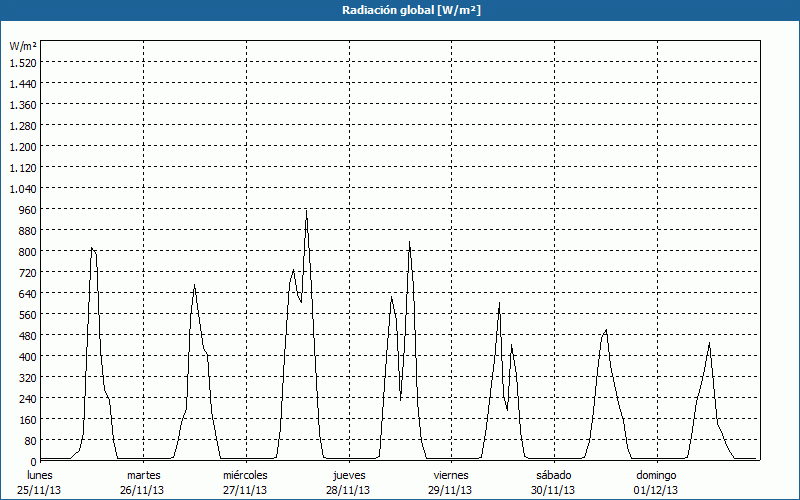Select the 'jueves' day label

(349, 475)
